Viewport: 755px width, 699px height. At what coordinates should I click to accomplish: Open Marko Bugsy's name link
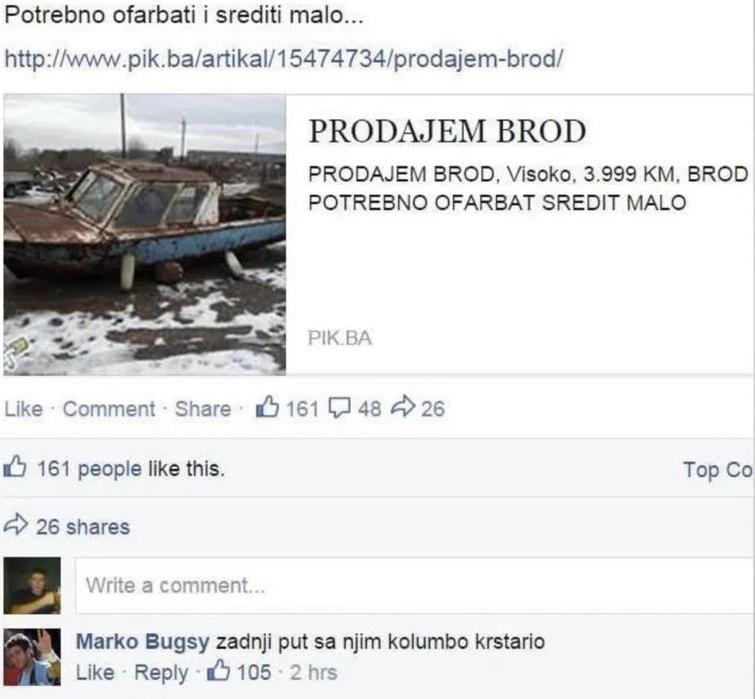tap(143, 641)
